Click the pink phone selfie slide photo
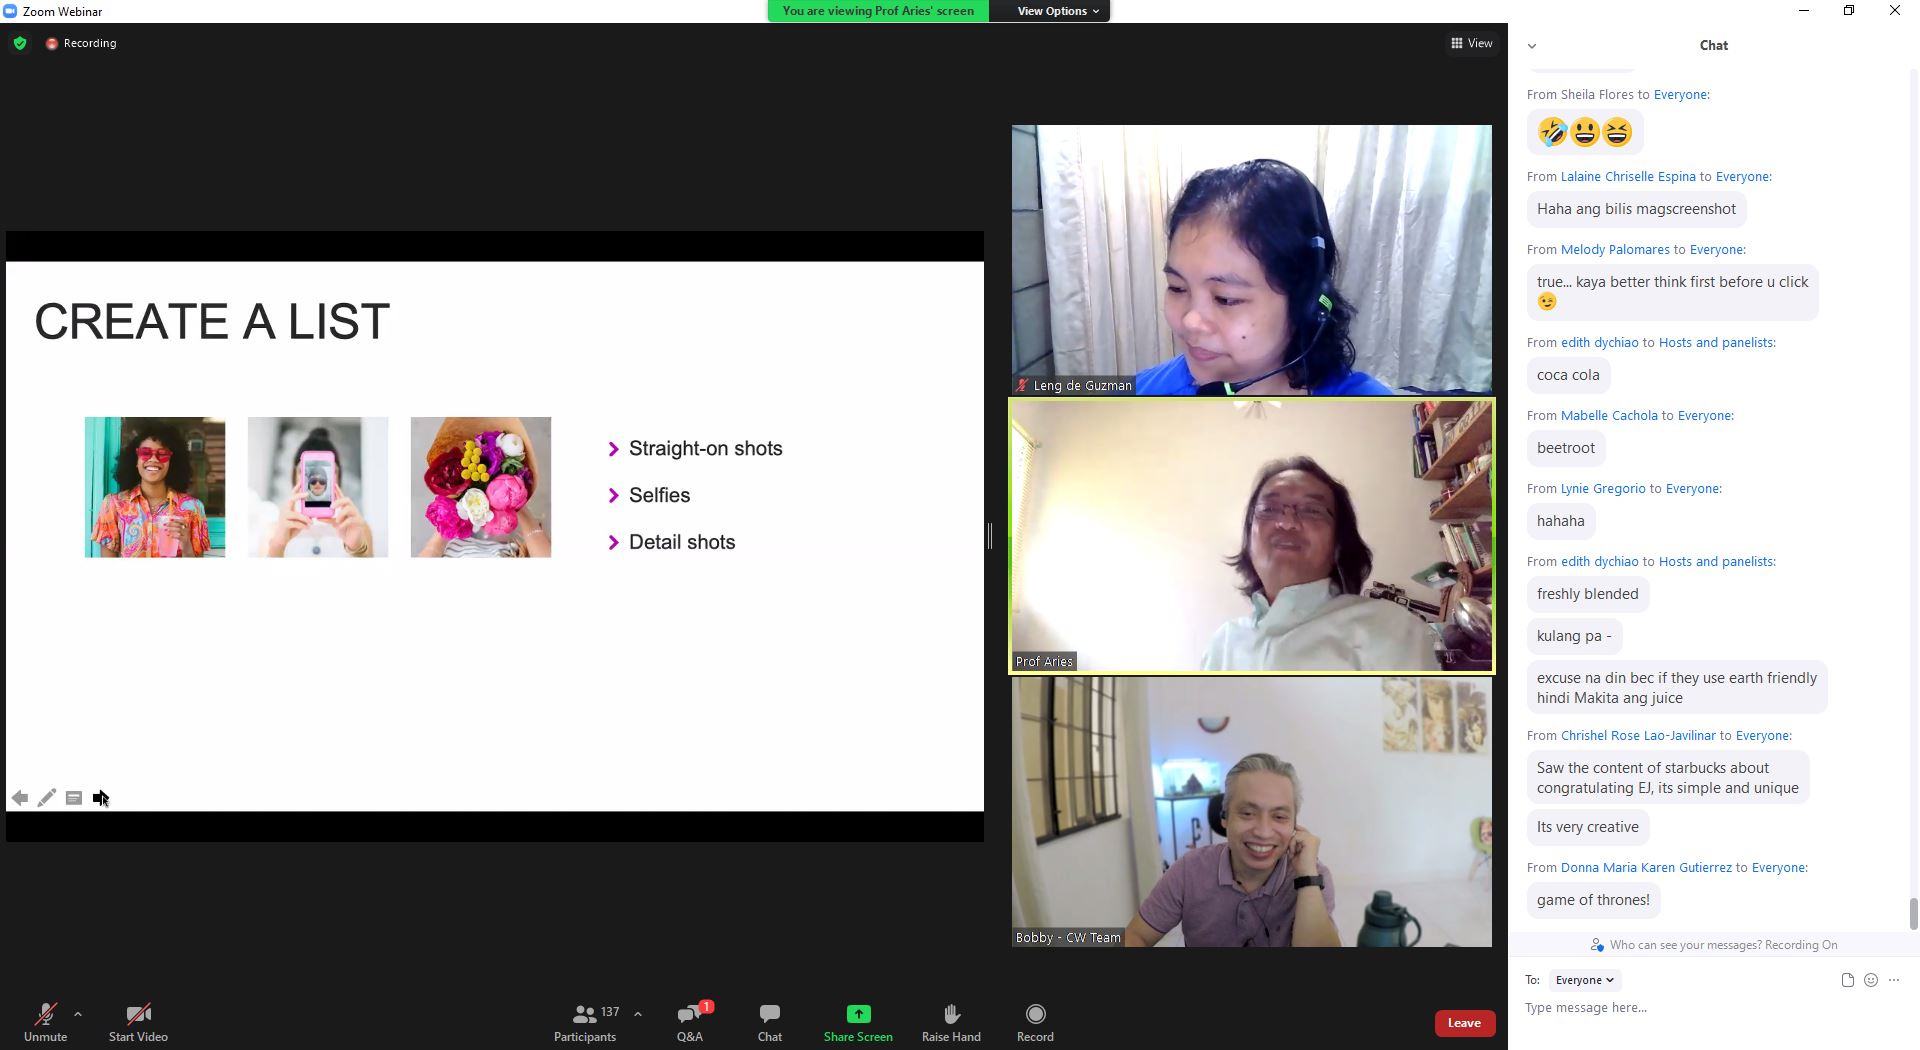Screen dimensions: 1920x1050 [x=318, y=487]
